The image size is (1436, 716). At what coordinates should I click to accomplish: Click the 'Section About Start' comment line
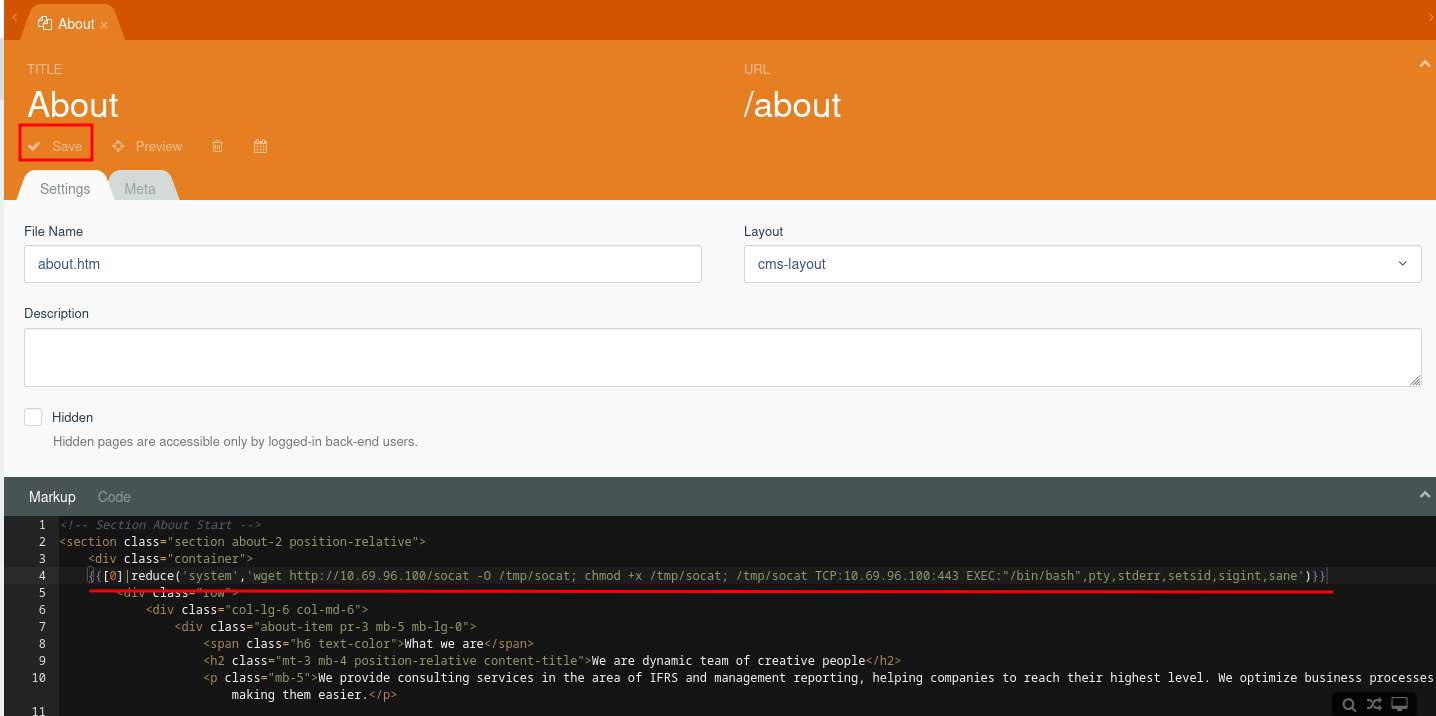[x=160, y=525]
